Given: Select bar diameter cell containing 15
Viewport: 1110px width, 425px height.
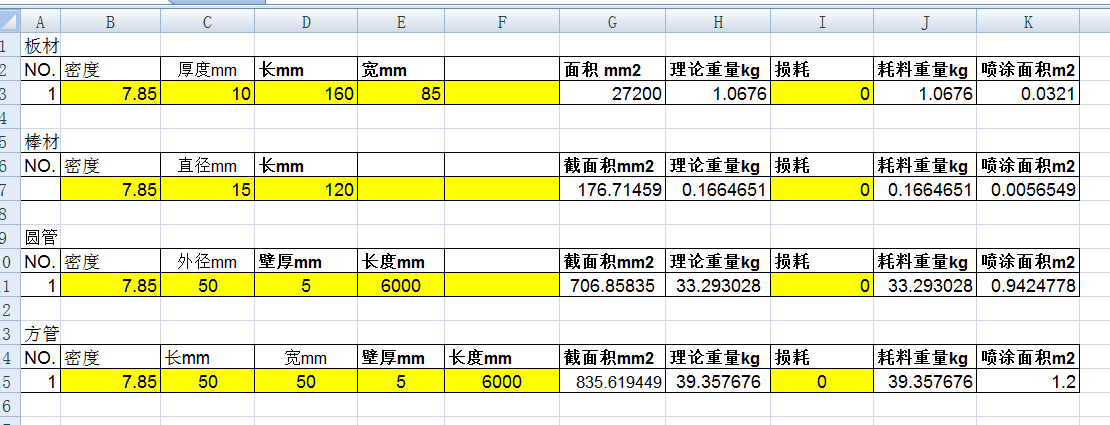Looking at the screenshot, I should 207,189.
